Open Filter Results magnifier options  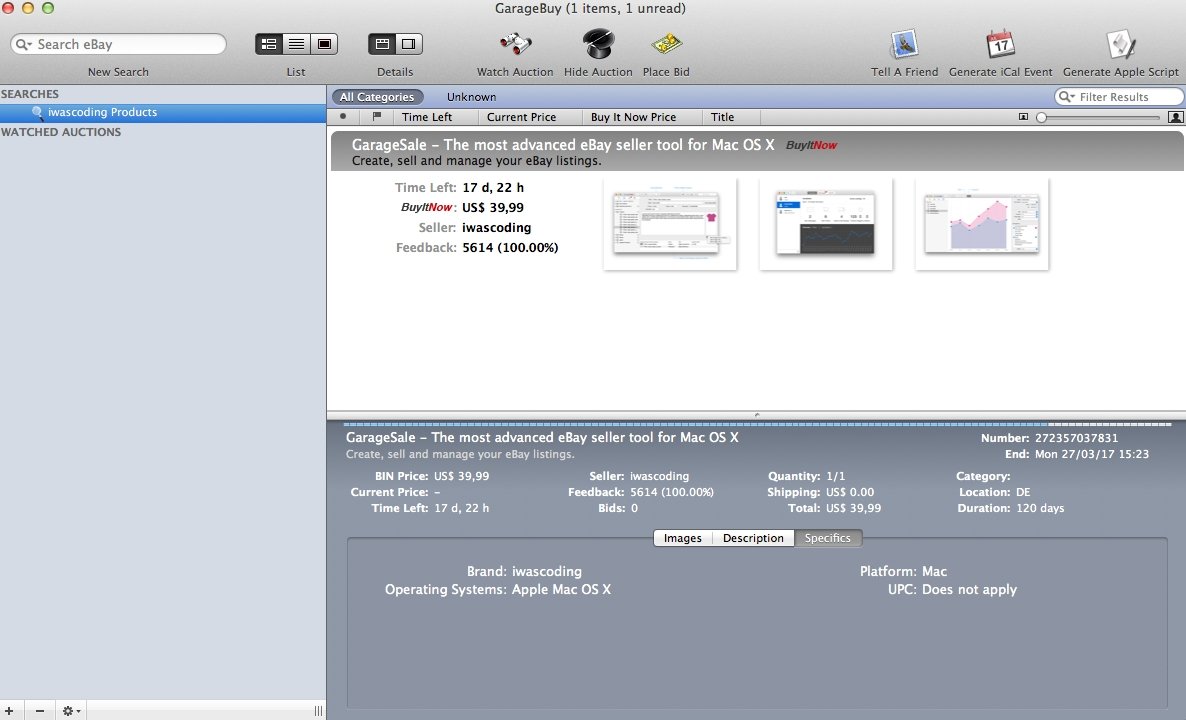1066,97
